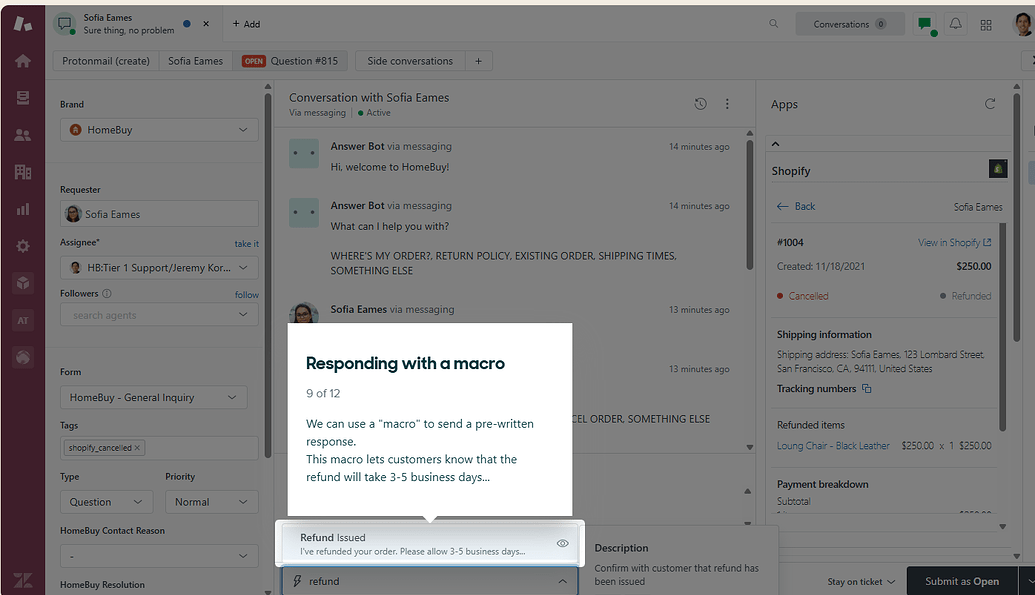Open the Followers search agents dropdown
The width and height of the screenshot is (1035, 595).
pos(159,315)
